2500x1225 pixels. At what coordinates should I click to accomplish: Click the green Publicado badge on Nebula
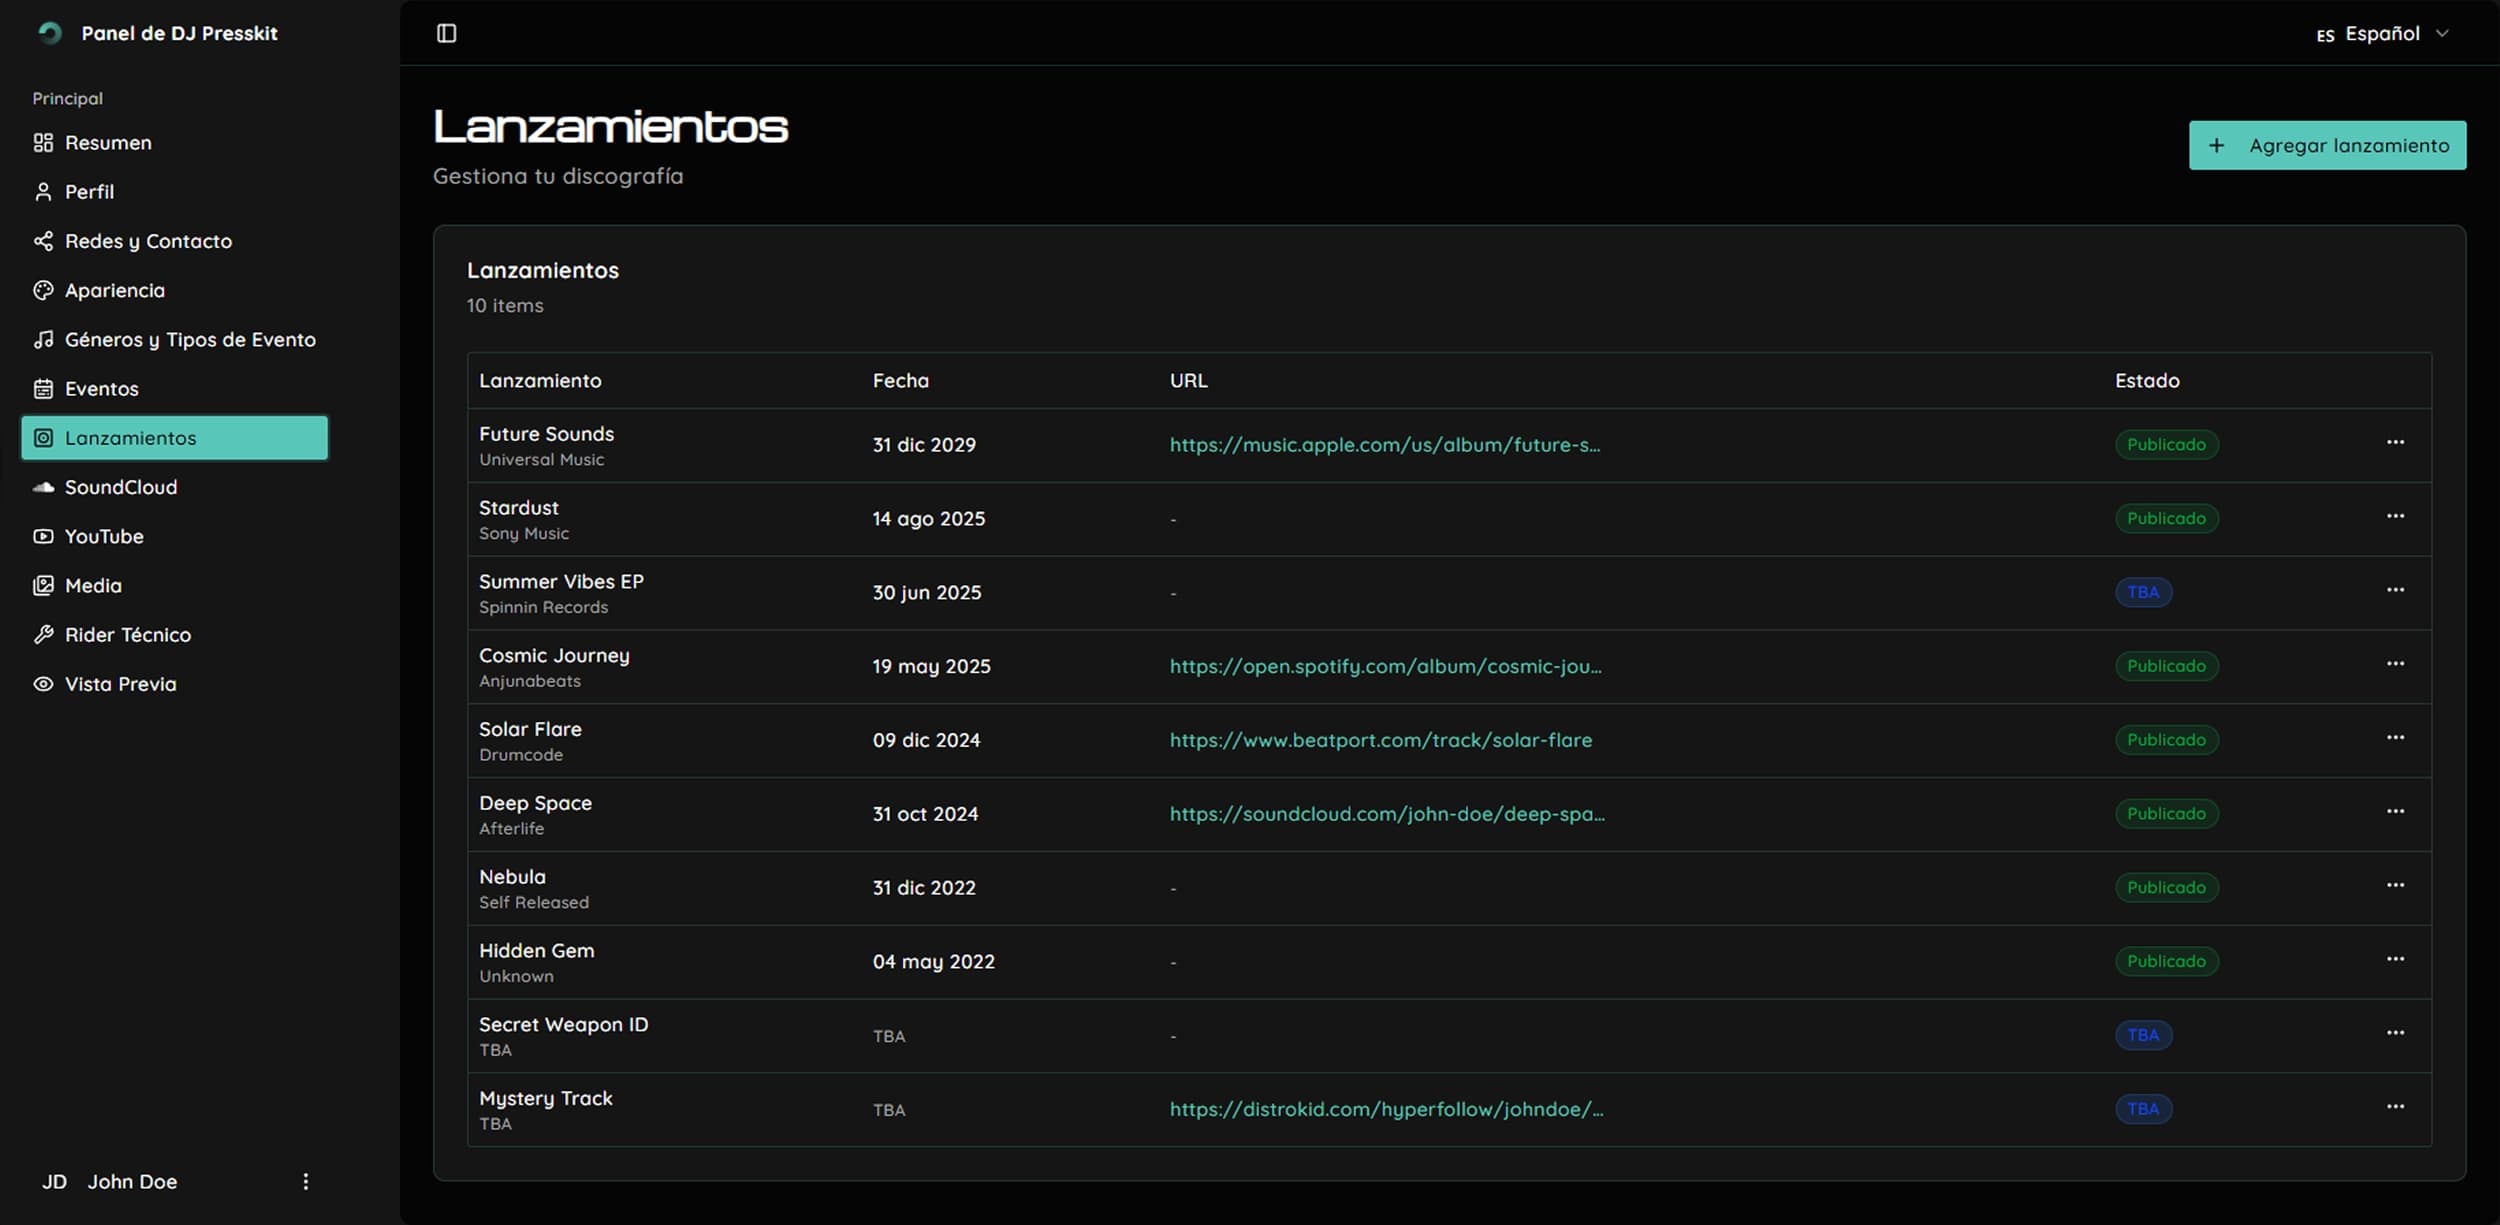click(2165, 887)
